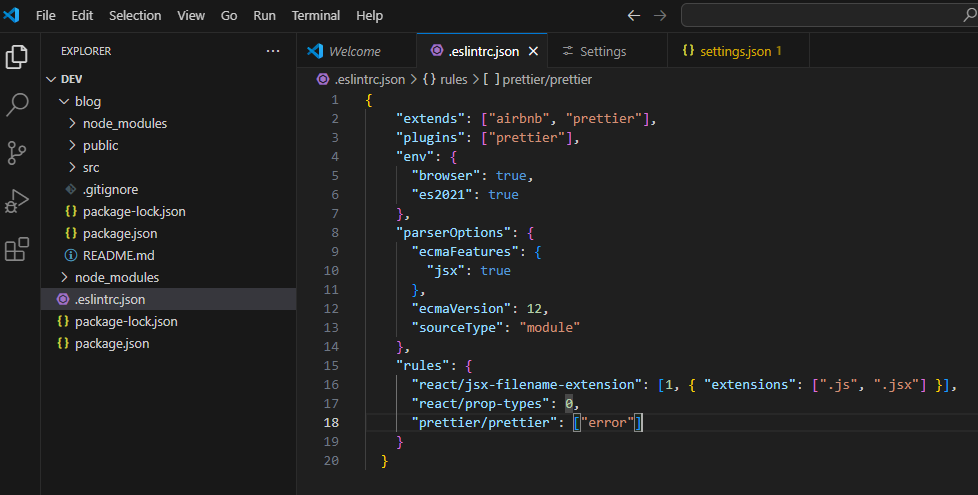
Task: Open the Run and Debug view
Action: (x=17, y=201)
